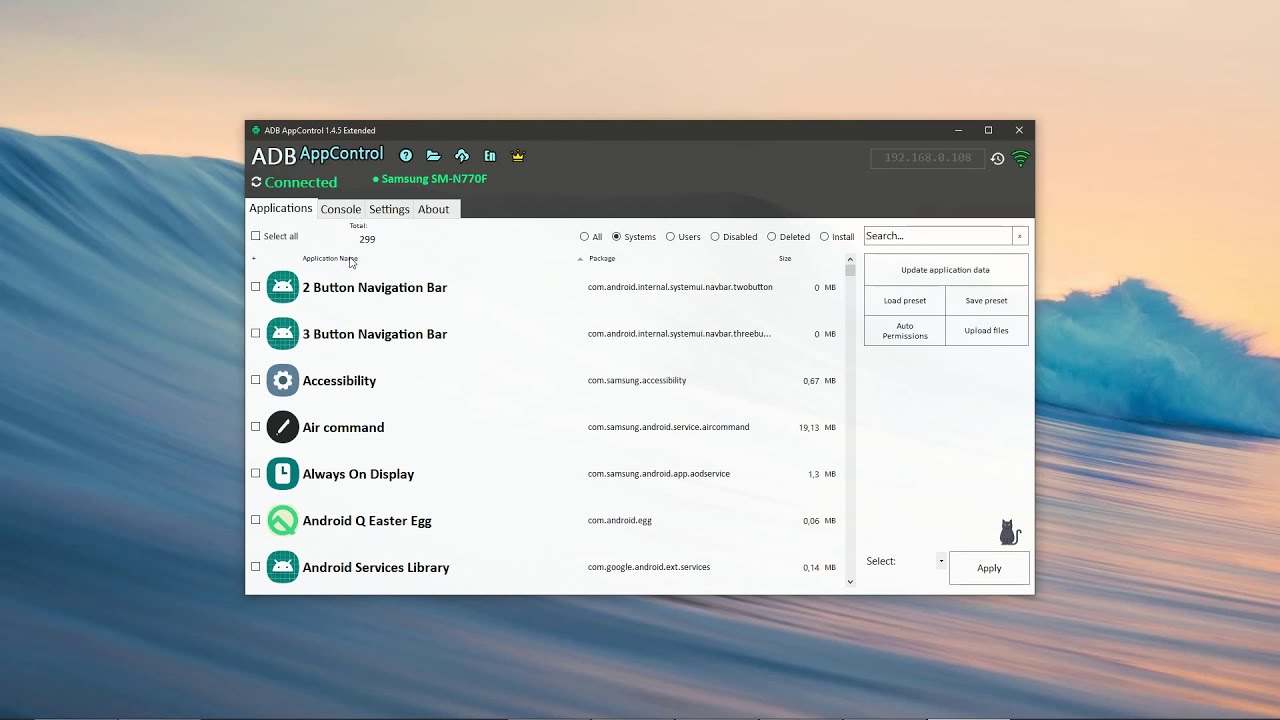Click the 3 Button Navigation Bar app icon
Screen dimensions: 1280x720
[283, 334]
